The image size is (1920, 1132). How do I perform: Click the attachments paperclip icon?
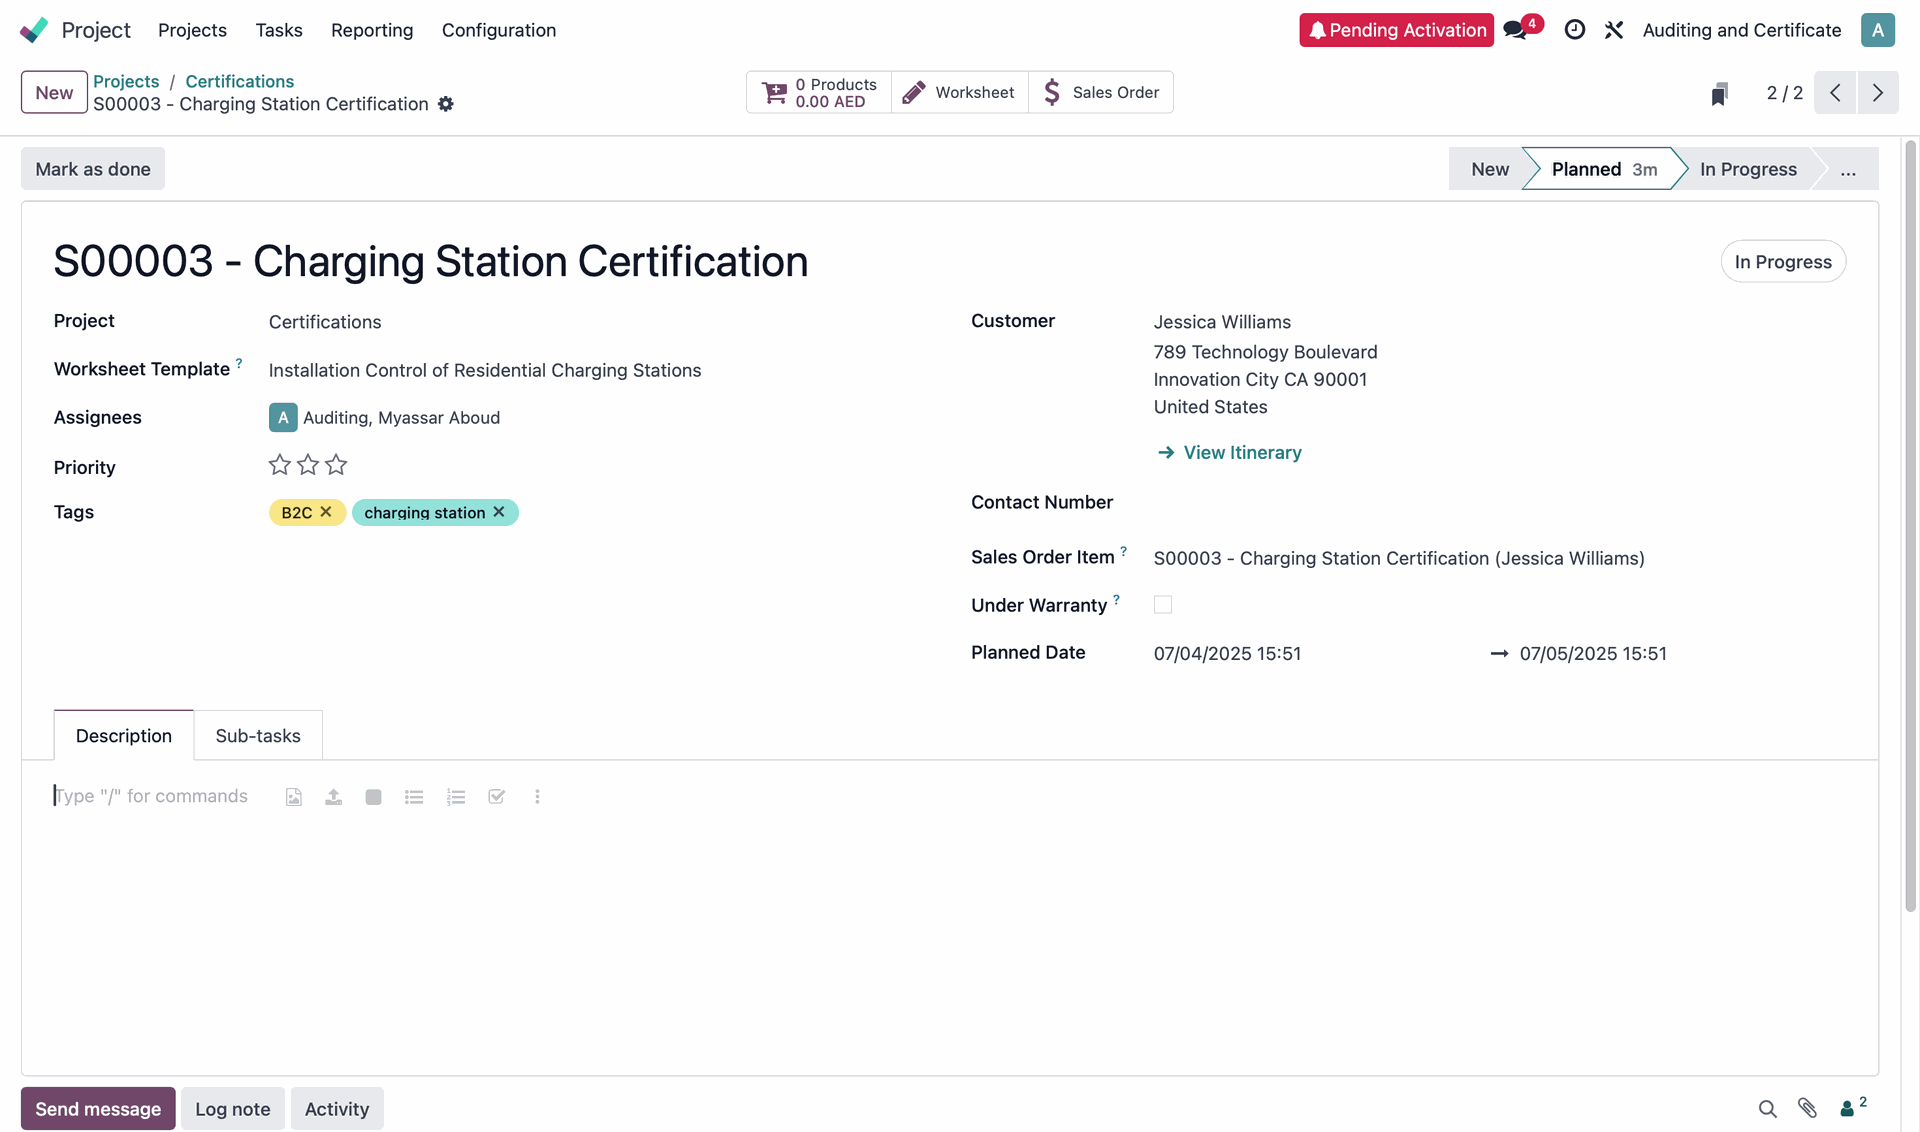[1807, 1108]
